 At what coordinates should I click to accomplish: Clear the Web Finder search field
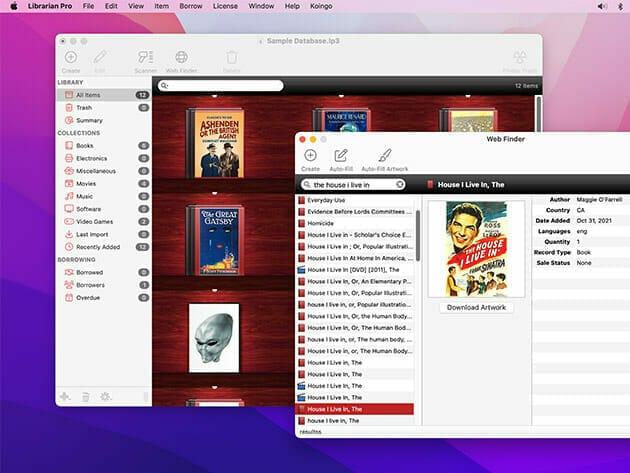(x=400, y=185)
